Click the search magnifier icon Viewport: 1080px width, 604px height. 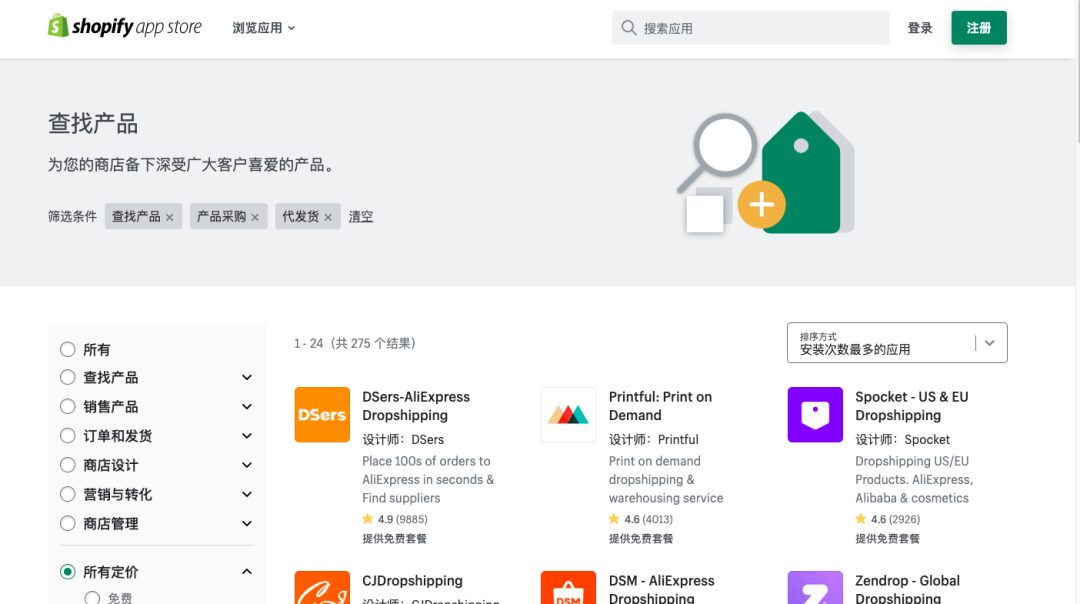pos(628,28)
